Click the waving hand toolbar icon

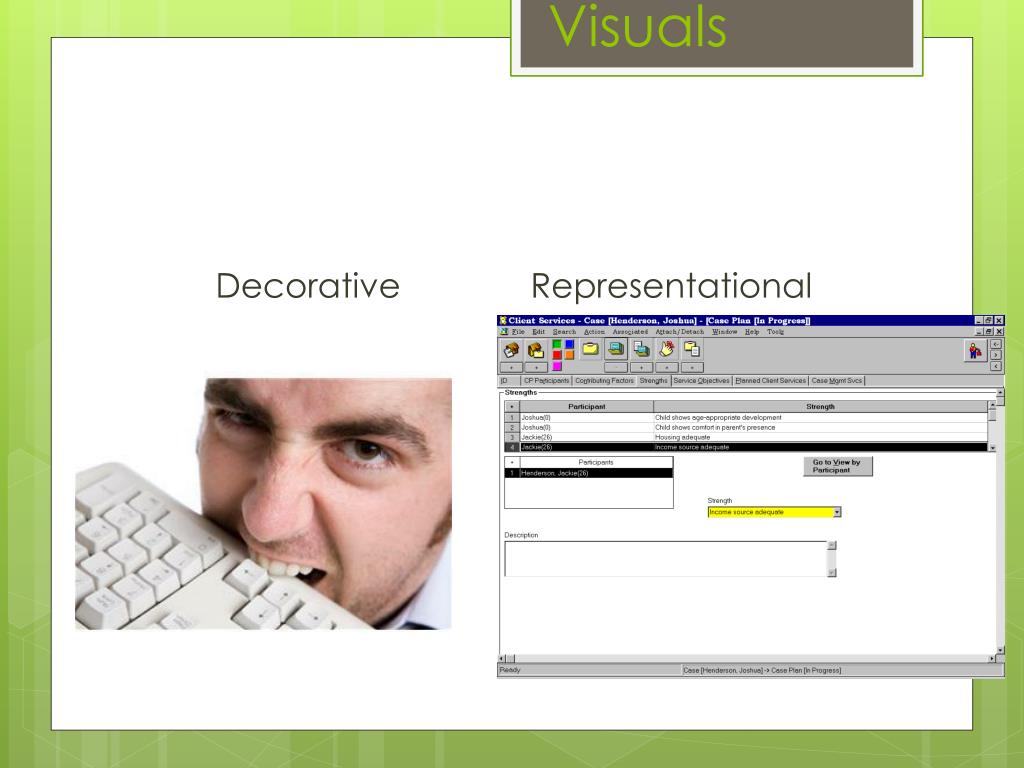click(x=667, y=349)
